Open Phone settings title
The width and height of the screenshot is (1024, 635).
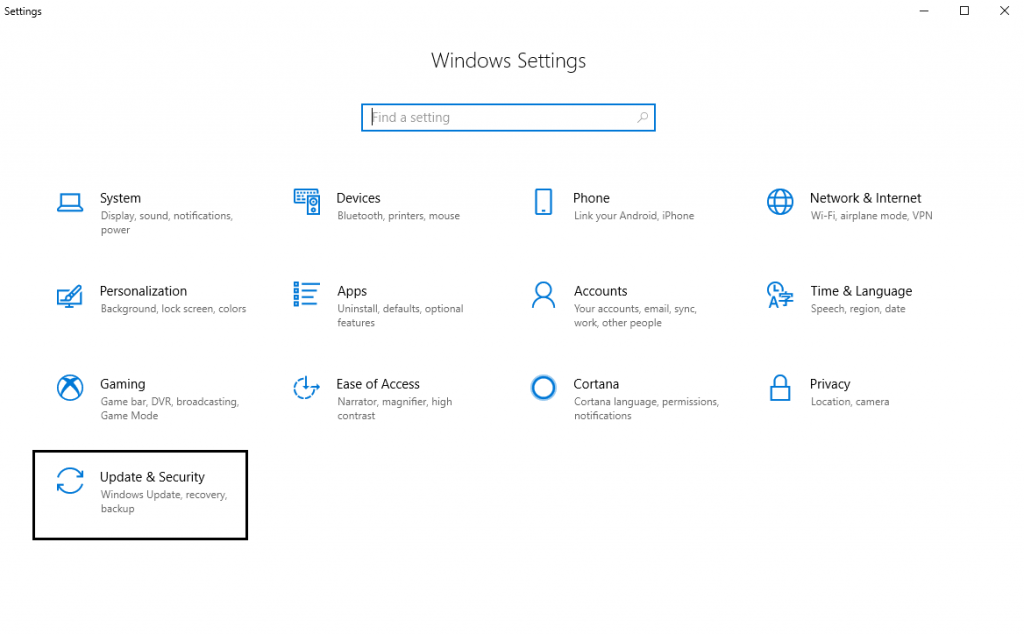coord(591,198)
